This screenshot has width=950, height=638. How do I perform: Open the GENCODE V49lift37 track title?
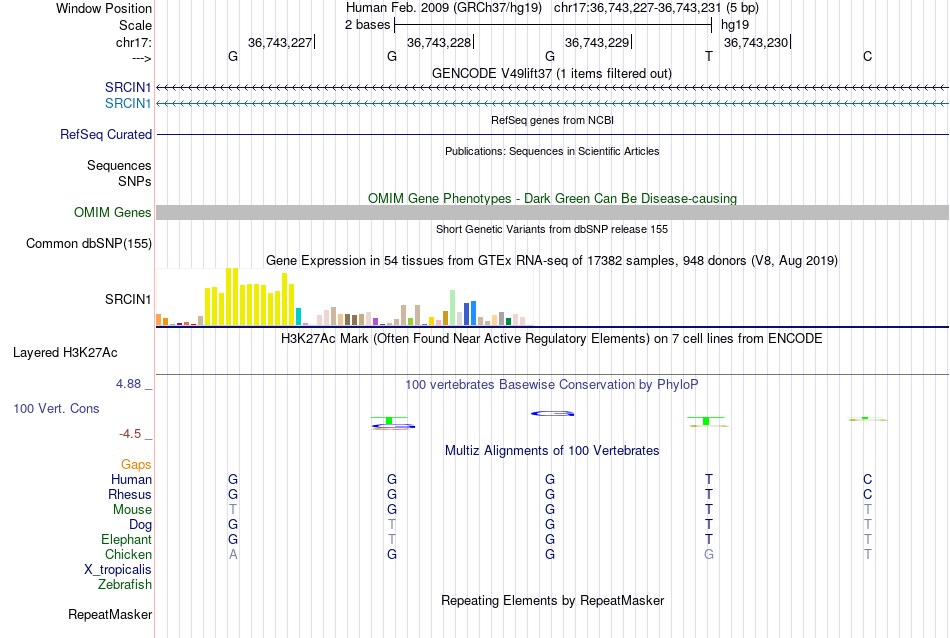click(x=551, y=73)
